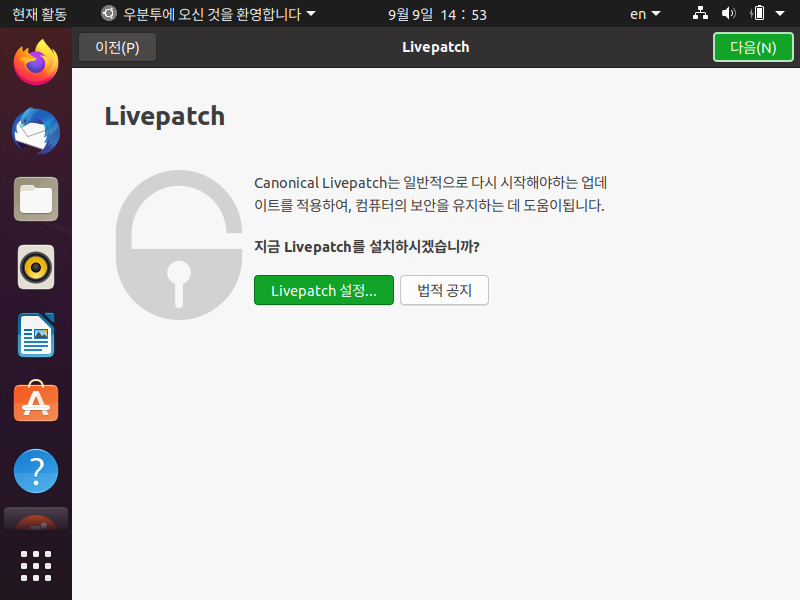Open network status icon in top bar
The width and height of the screenshot is (800, 600).
tap(700, 13)
